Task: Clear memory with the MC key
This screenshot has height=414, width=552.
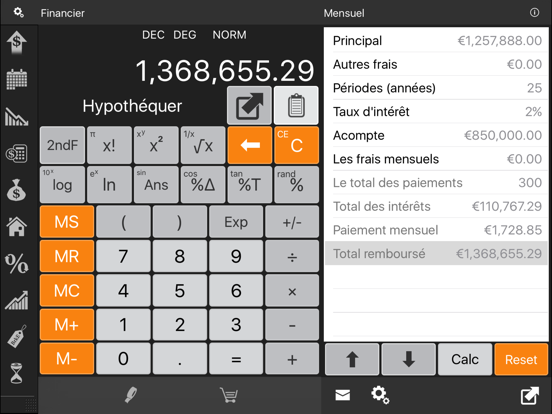Action: pos(67,290)
